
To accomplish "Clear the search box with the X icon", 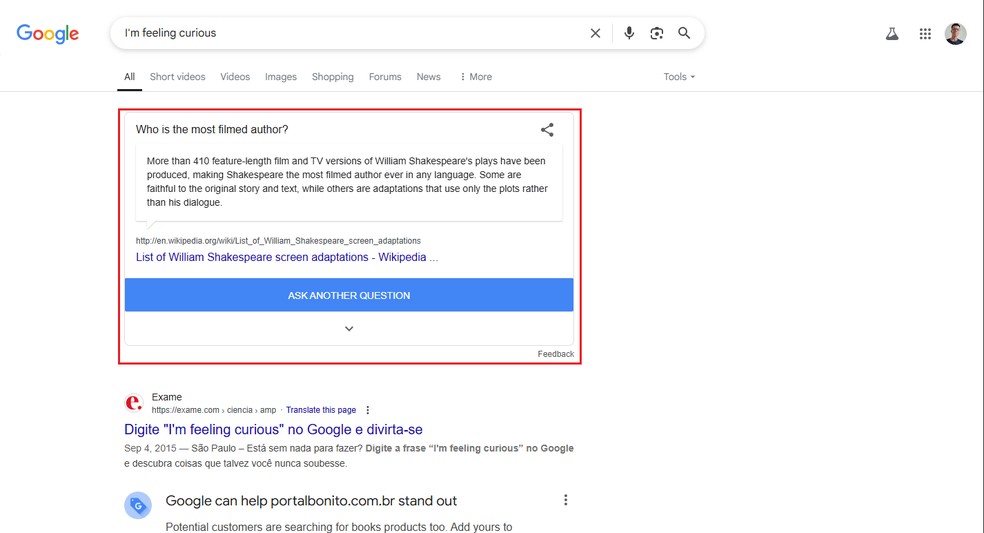I will 596,33.
